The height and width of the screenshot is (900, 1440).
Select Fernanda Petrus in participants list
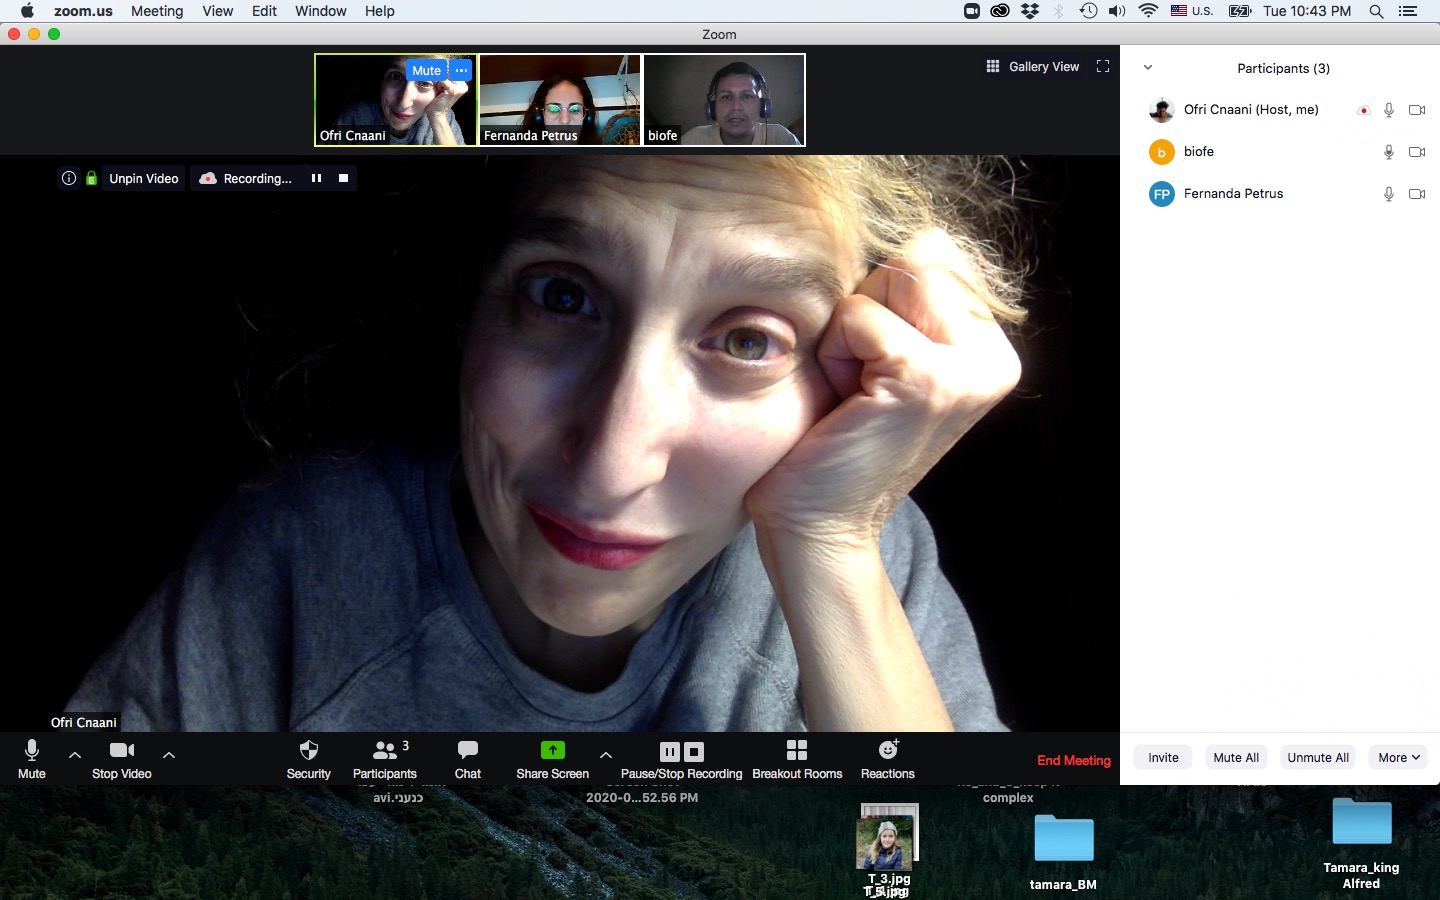[1280, 194]
